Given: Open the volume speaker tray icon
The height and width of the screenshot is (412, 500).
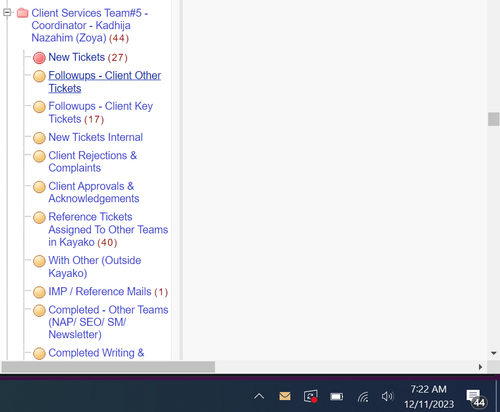Looking at the screenshot, I should pos(388,396).
